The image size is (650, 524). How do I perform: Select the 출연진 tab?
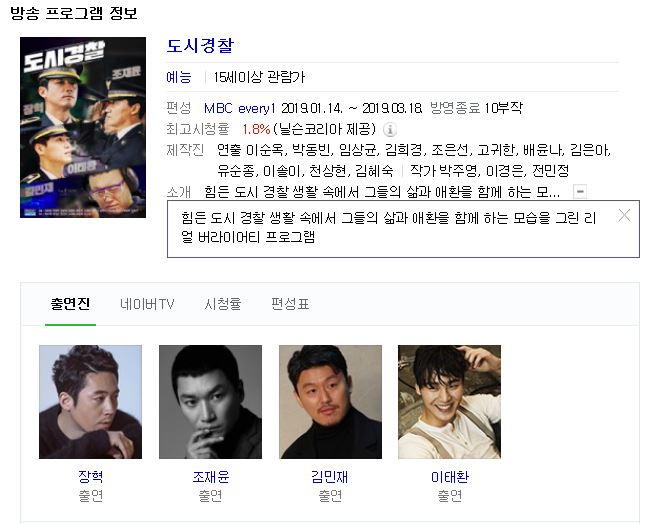[x=70, y=304]
